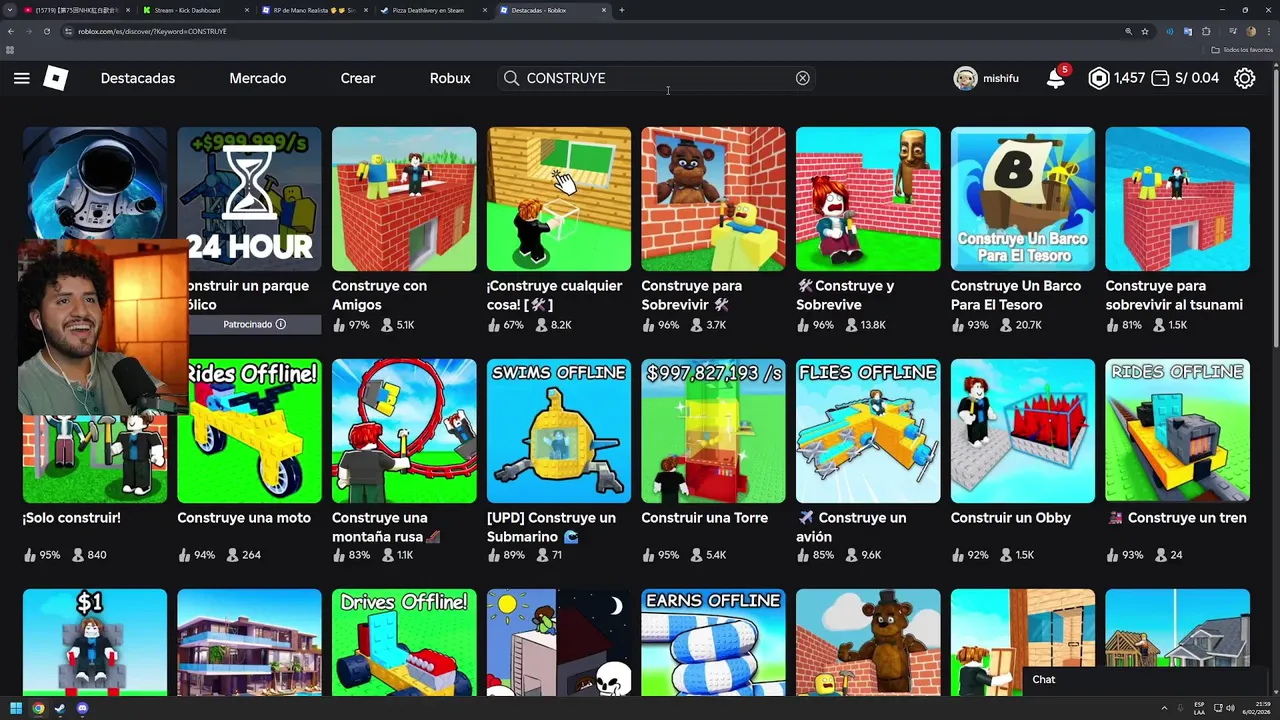1280x720 pixels.
Task: Open the volume control in system tray
Action: tap(1231, 708)
